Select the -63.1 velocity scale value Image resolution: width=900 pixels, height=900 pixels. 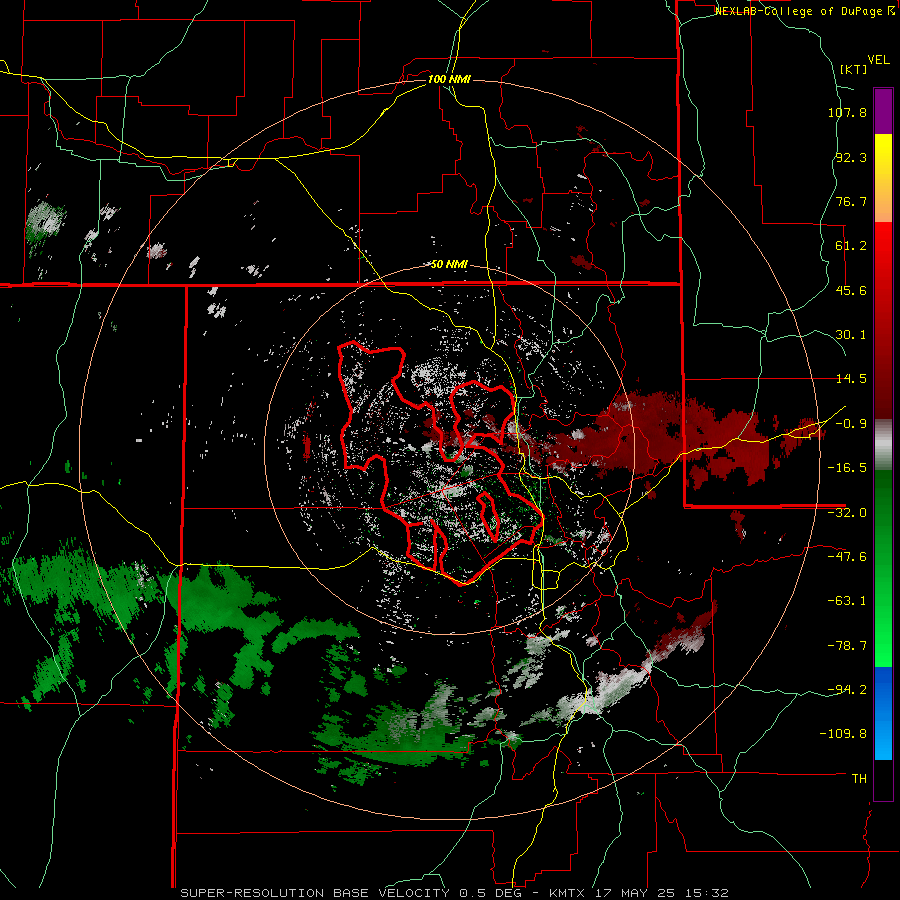coord(847,601)
